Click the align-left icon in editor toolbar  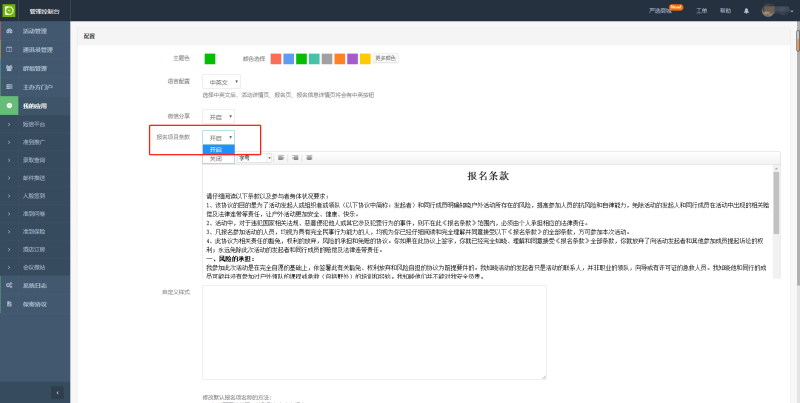pyautogui.click(x=281, y=158)
